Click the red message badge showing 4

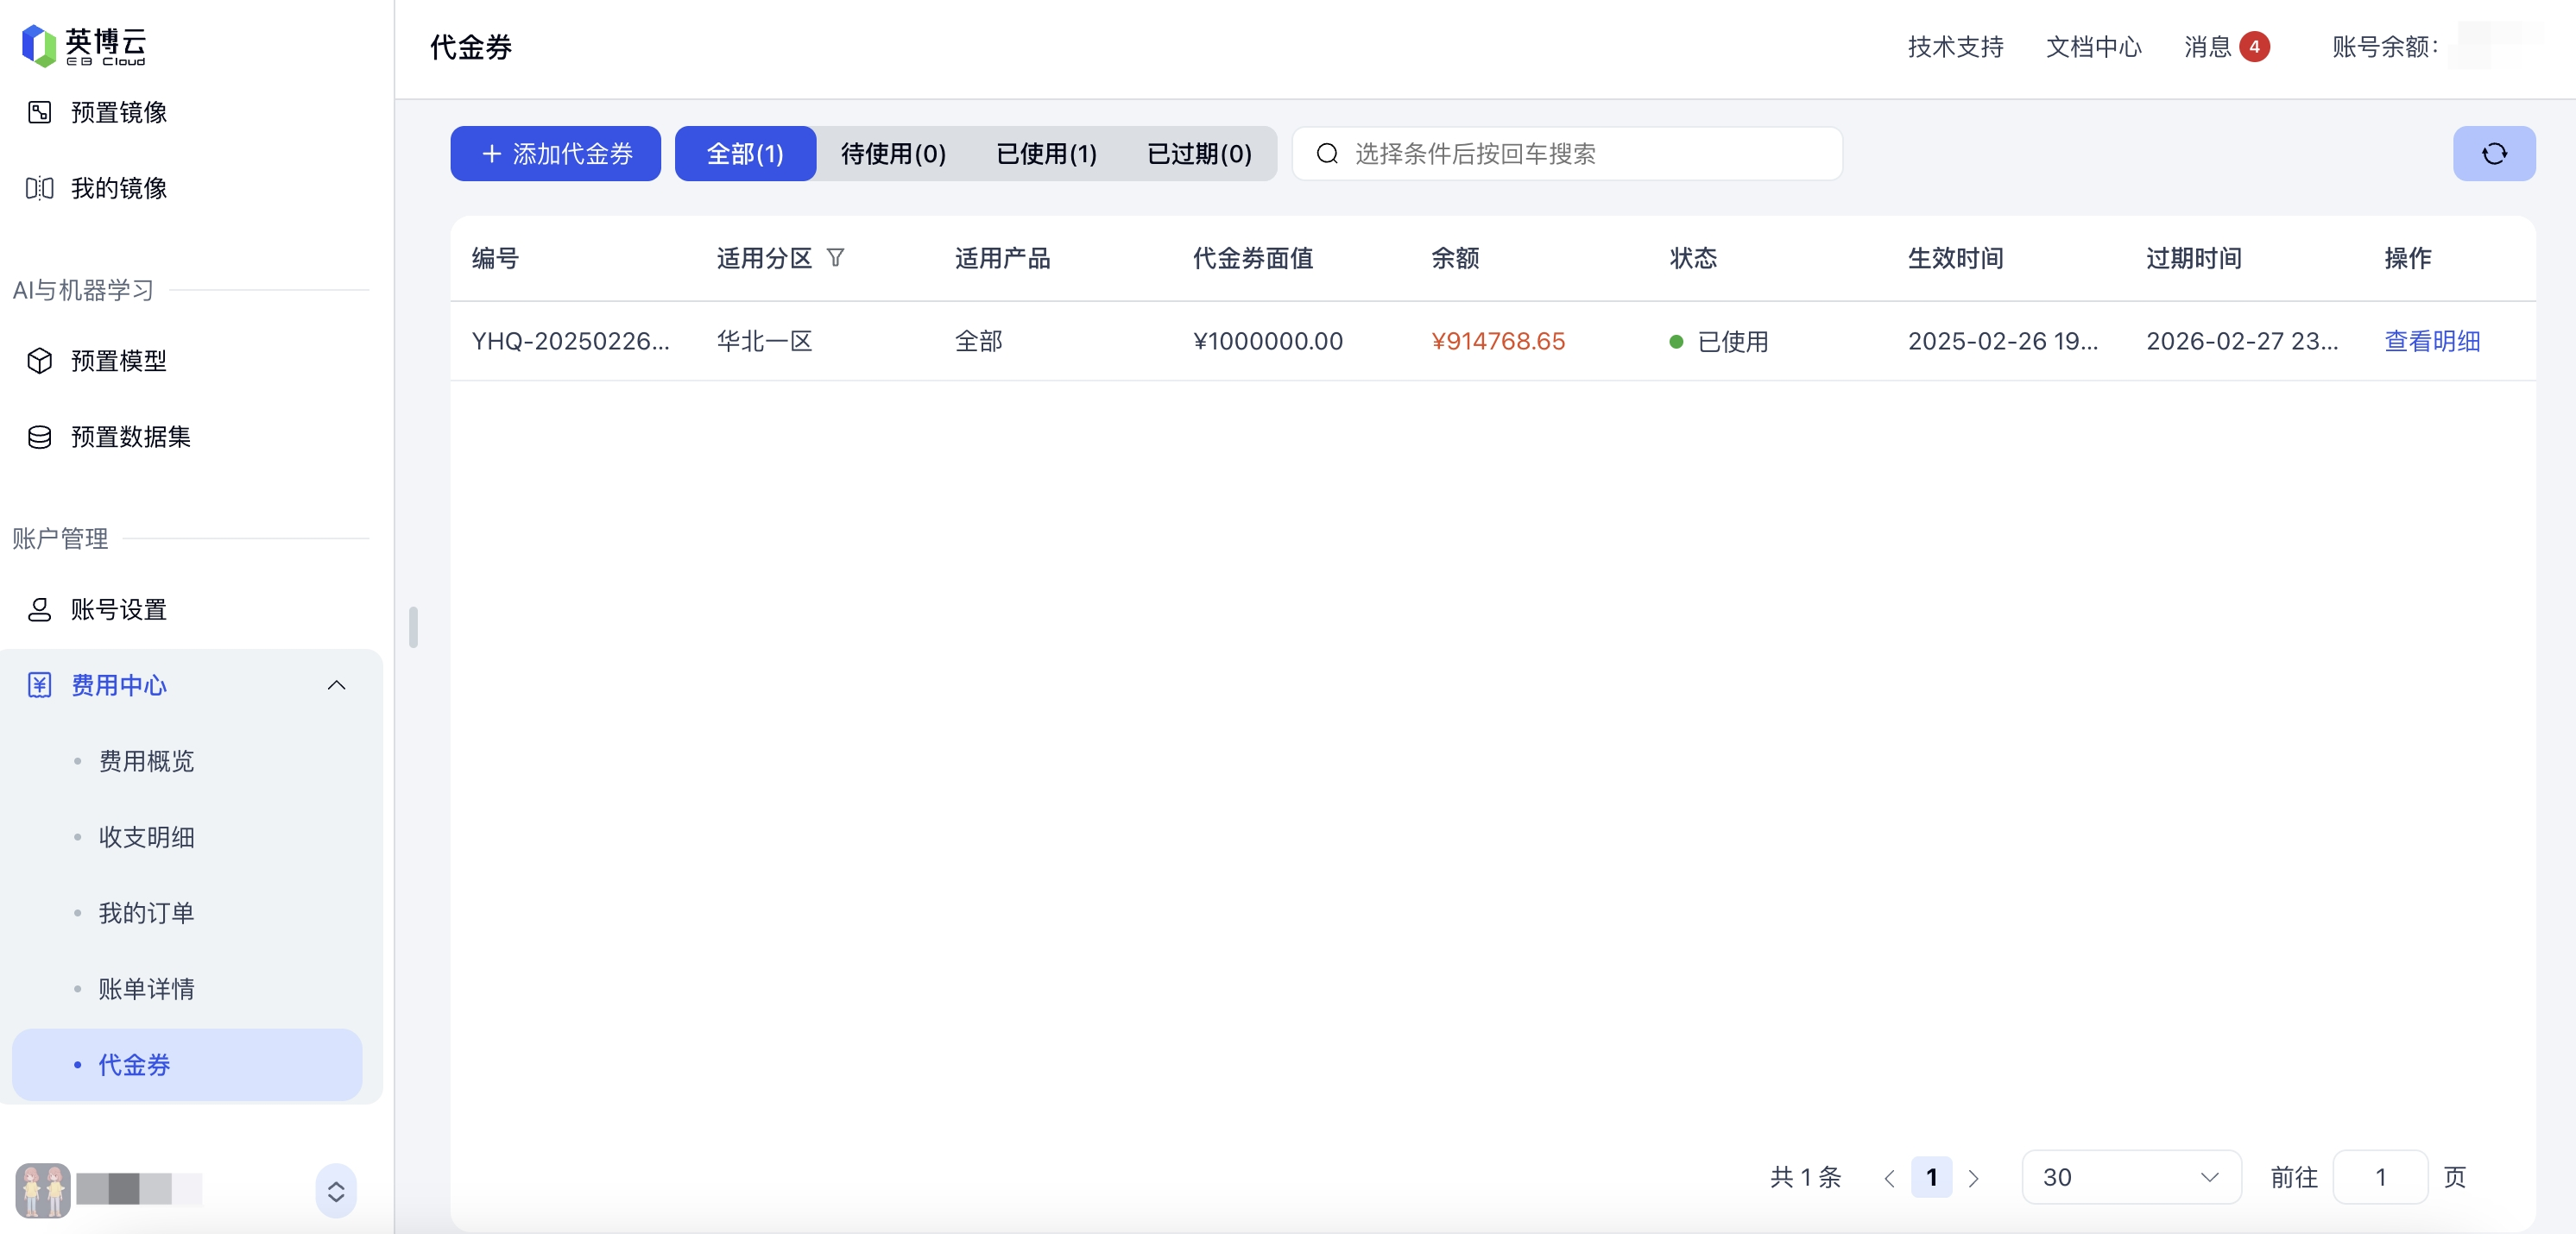click(2254, 46)
